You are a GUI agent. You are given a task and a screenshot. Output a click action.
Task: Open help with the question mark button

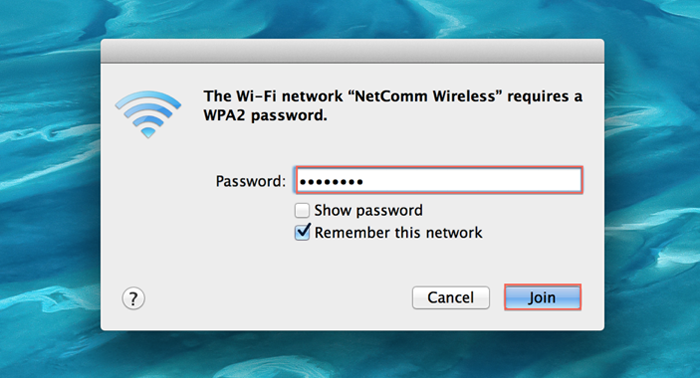133,299
